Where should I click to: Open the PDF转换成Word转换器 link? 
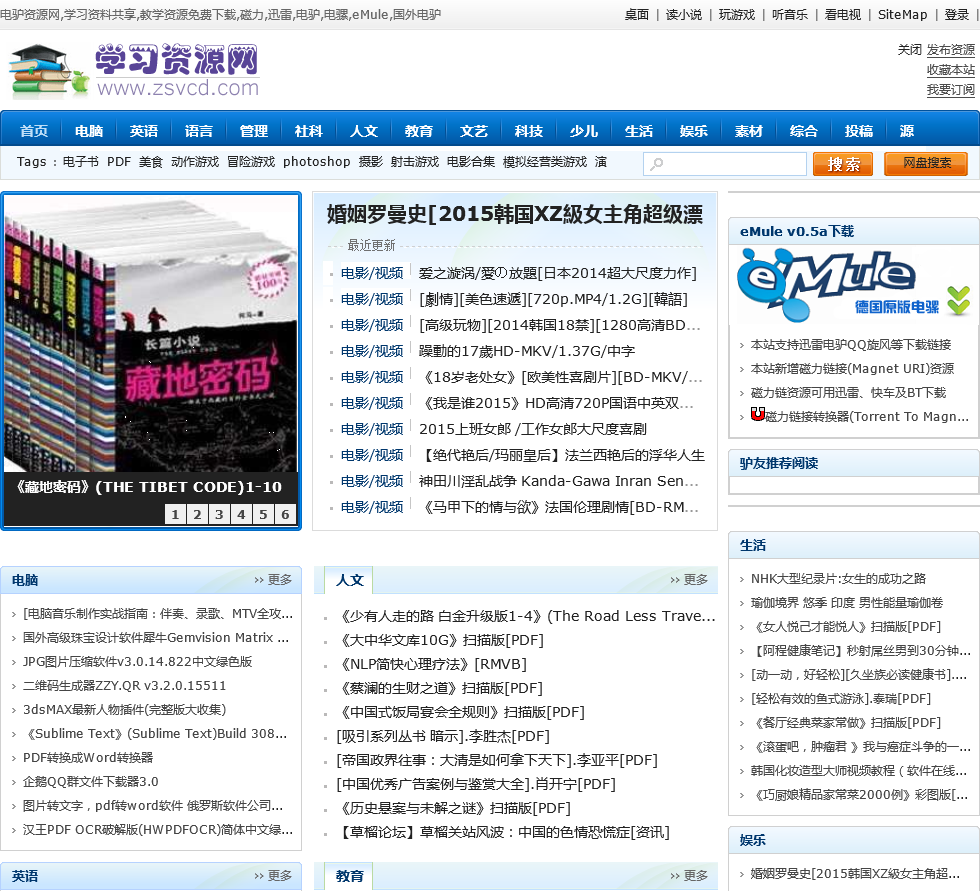(x=88, y=758)
